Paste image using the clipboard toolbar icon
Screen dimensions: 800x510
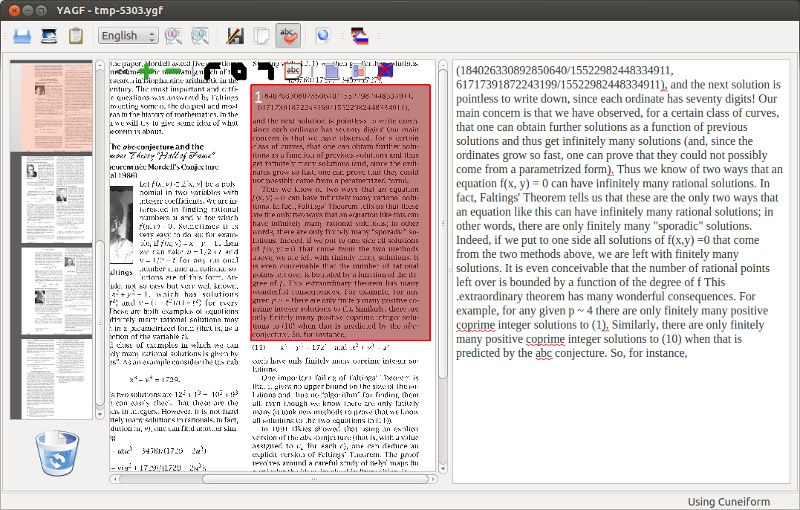click(x=76, y=36)
